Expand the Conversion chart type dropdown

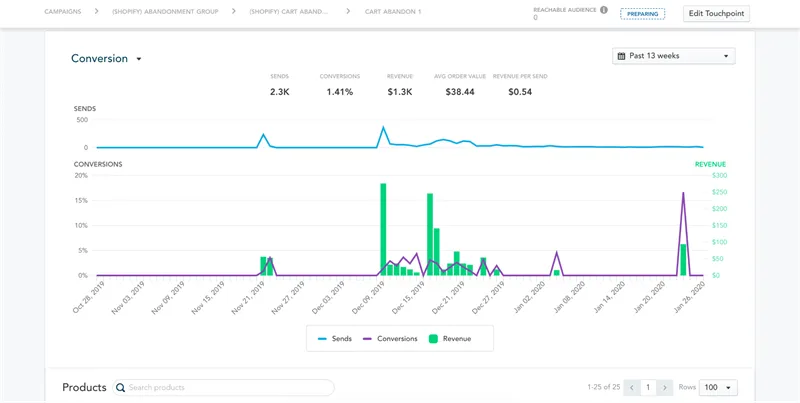coord(106,59)
